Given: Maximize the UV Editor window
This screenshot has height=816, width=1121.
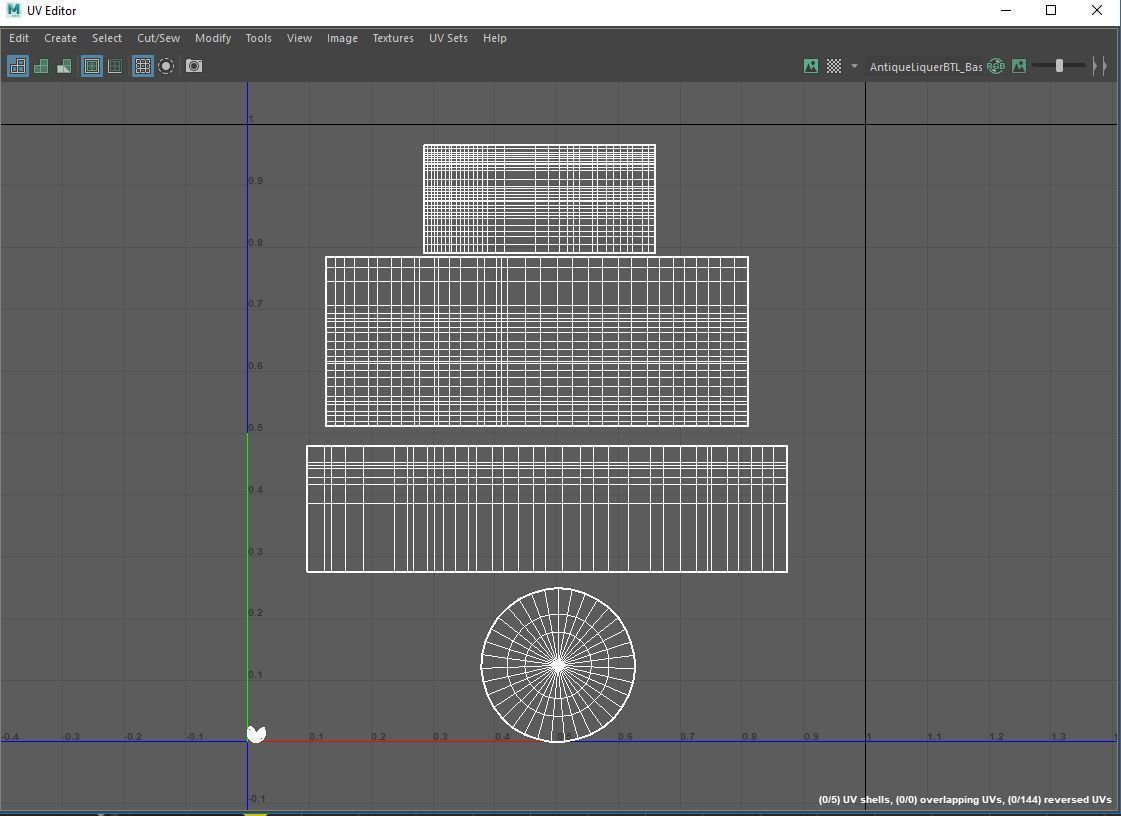Looking at the screenshot, I should pyautogui.click(x=1051, y=10).
